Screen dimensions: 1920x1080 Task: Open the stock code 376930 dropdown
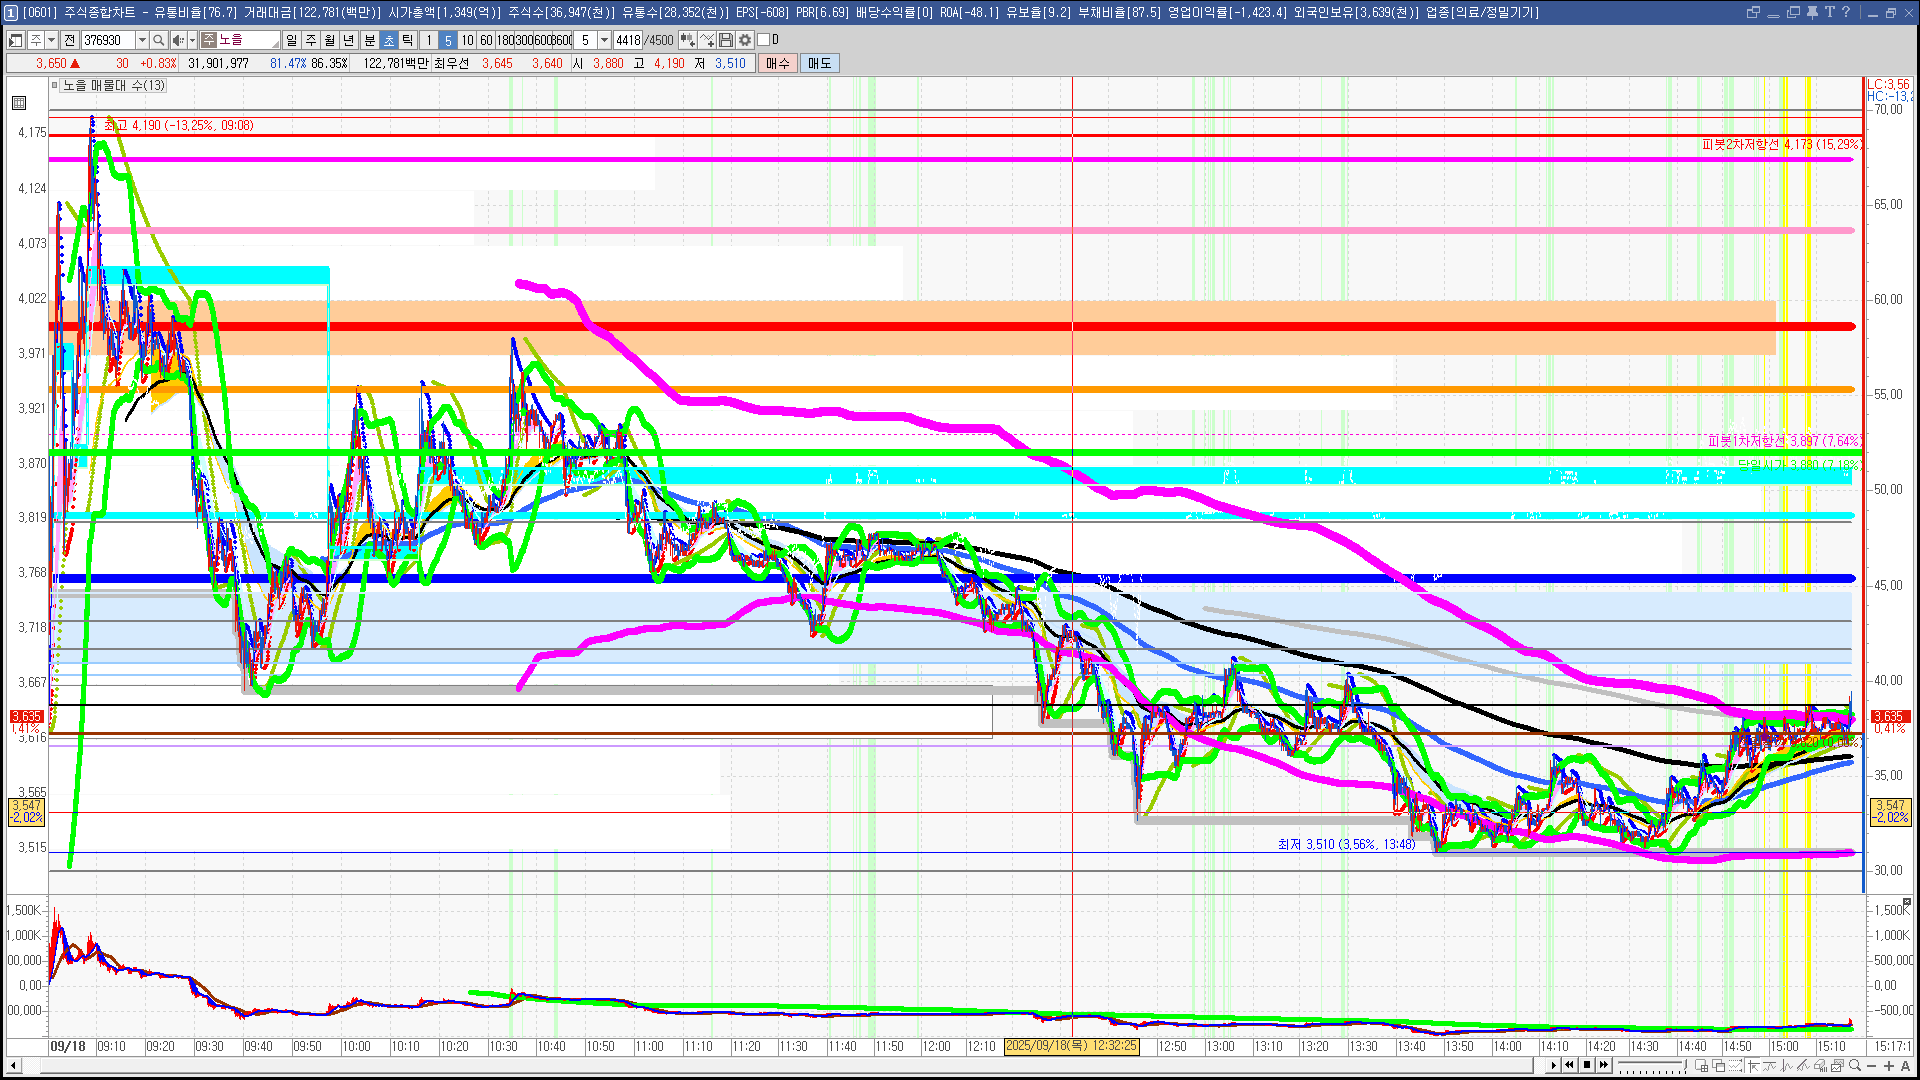142,40
